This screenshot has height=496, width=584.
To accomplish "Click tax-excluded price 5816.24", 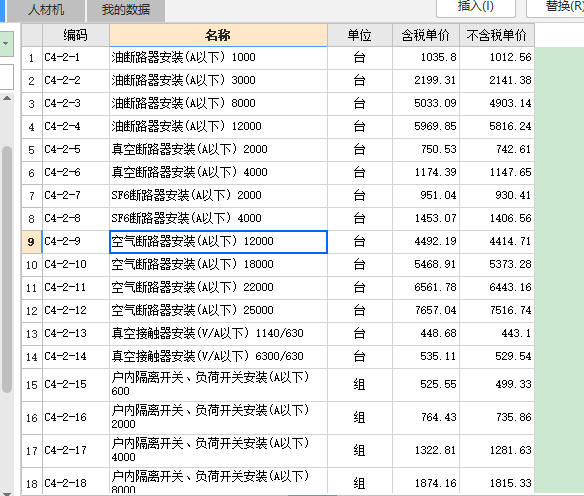I will [497, 127].
